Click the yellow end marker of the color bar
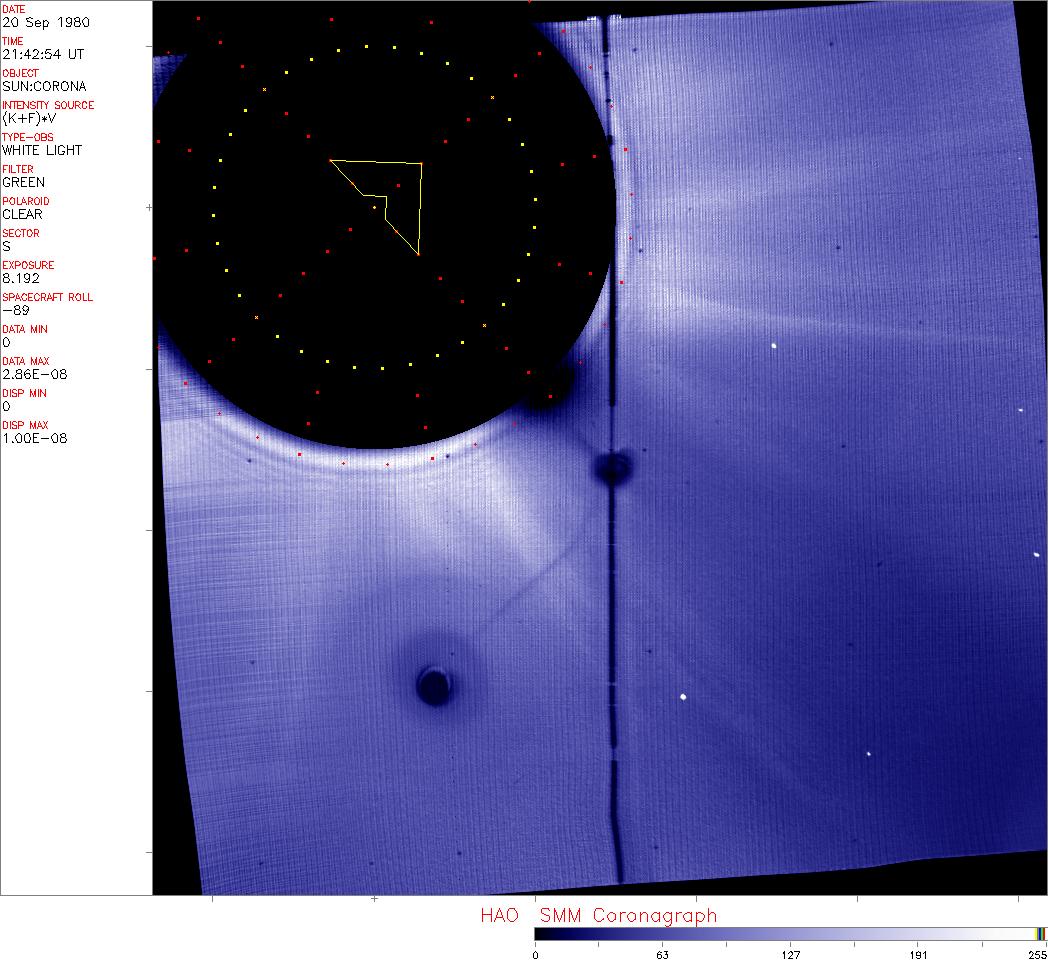 point(1040,934)
